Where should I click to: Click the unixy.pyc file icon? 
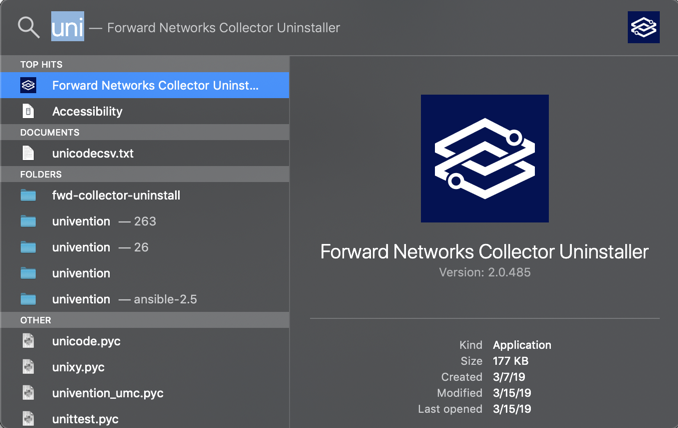pyautogui.click(x=28, y=367)
